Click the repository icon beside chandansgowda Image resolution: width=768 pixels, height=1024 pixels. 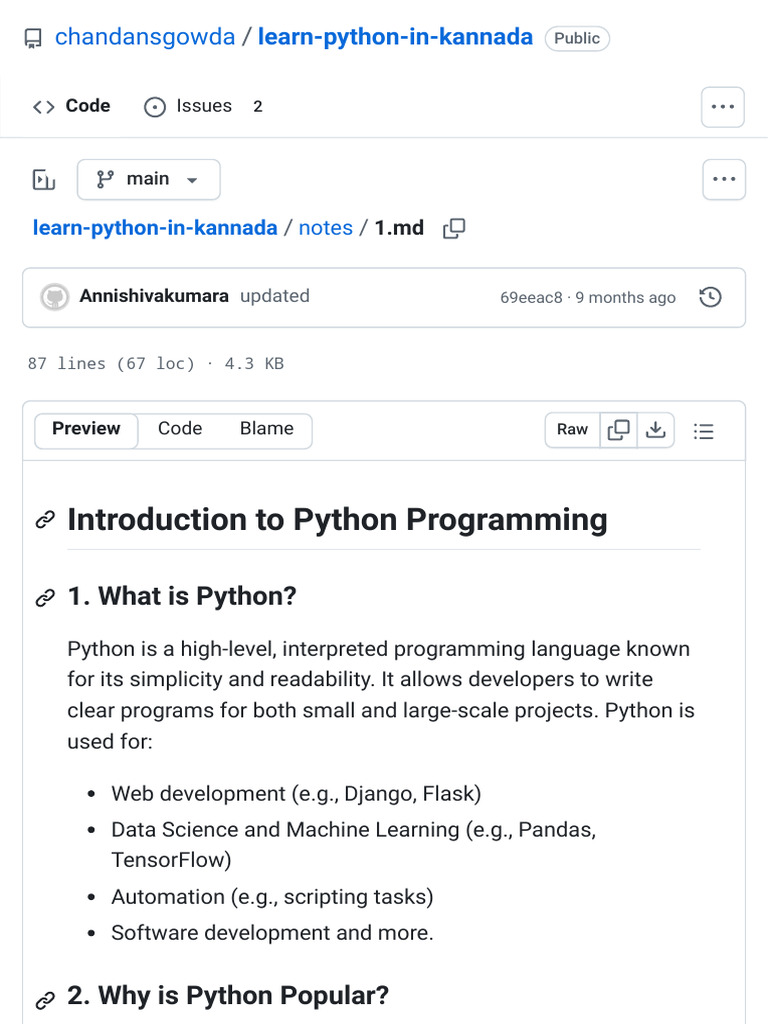(34, 38)
